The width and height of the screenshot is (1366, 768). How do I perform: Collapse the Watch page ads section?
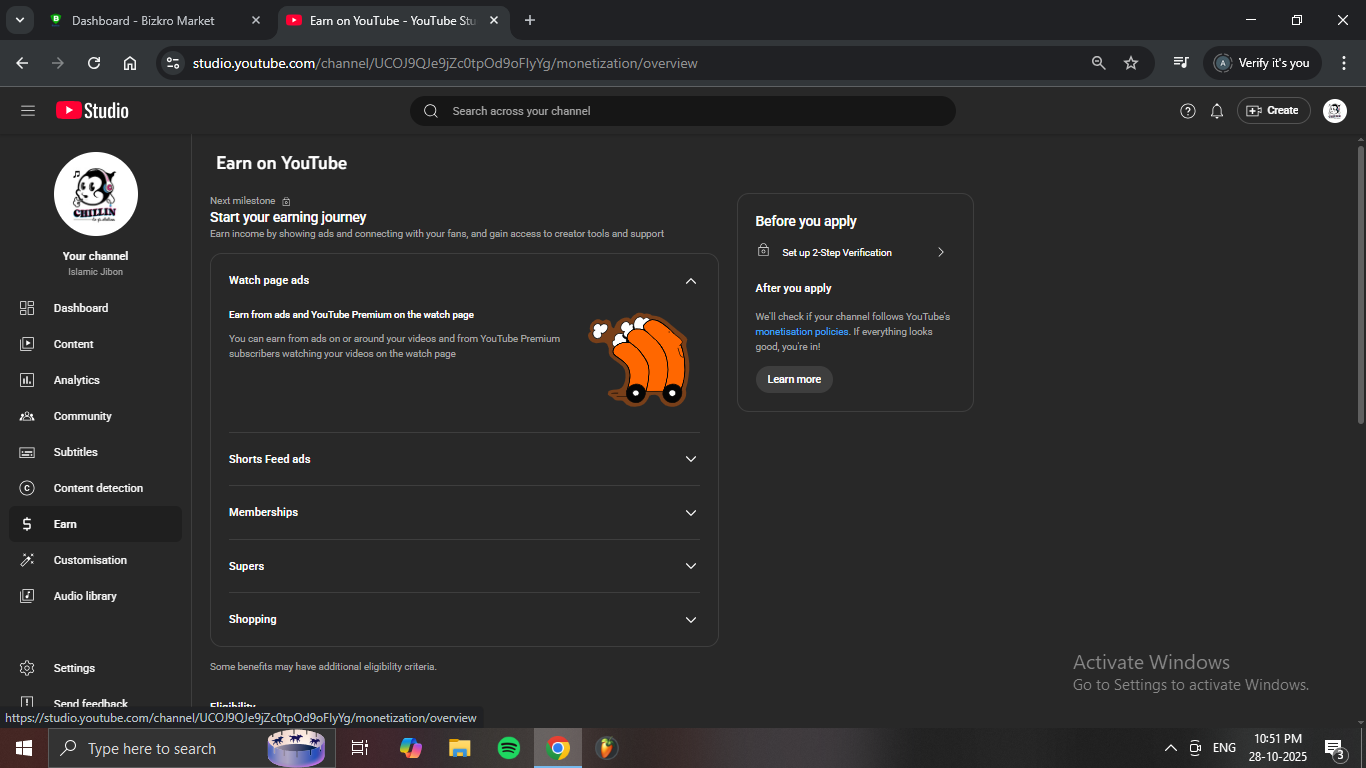(x=690, y=281)
